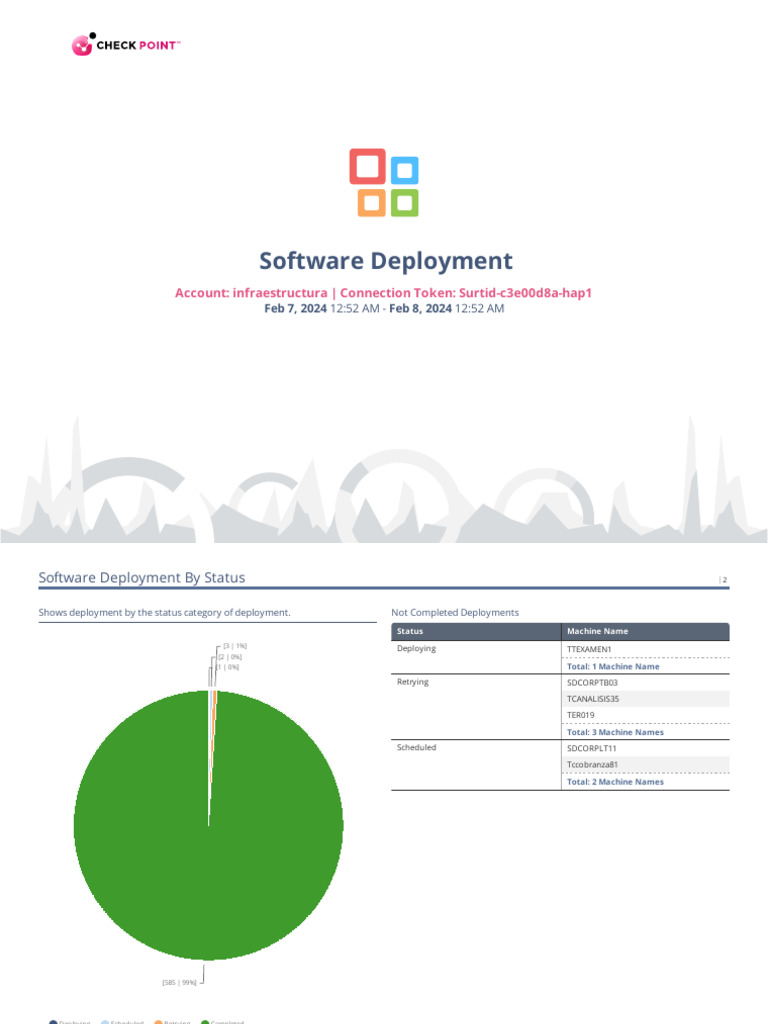Click the '[2 | 0%]' pie label
The image size is (768, 1024).
(x=230, y=657)
